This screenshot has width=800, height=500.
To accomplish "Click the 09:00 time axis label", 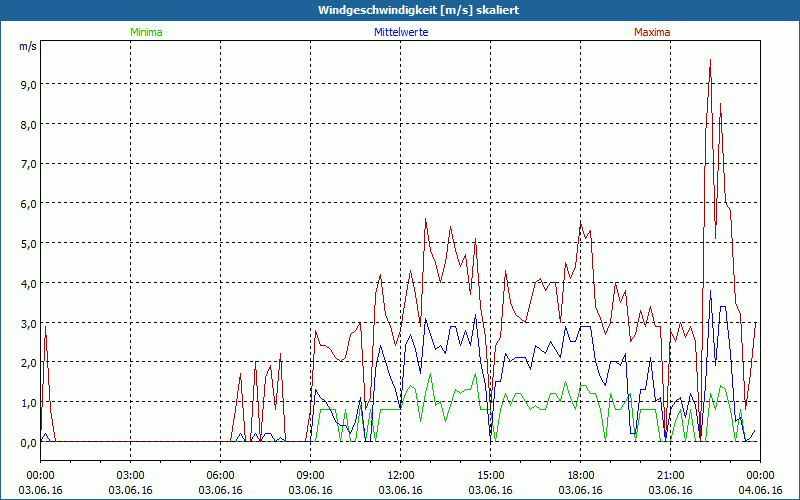I will (310, 475).
